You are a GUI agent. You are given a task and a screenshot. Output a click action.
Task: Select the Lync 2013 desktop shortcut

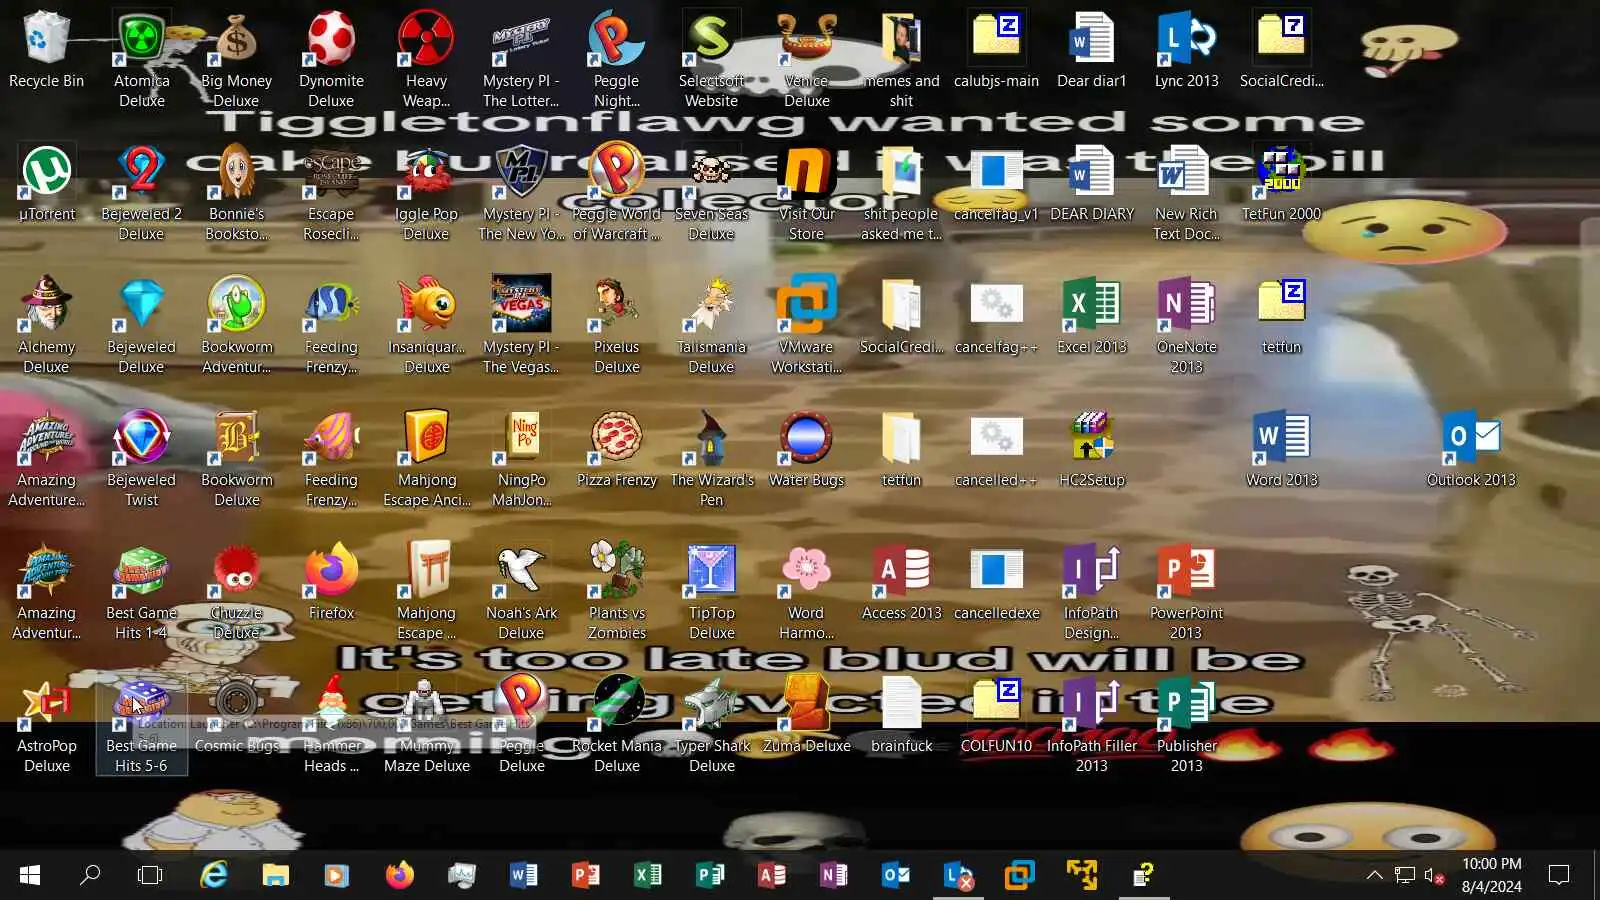tap(1186, 50)
